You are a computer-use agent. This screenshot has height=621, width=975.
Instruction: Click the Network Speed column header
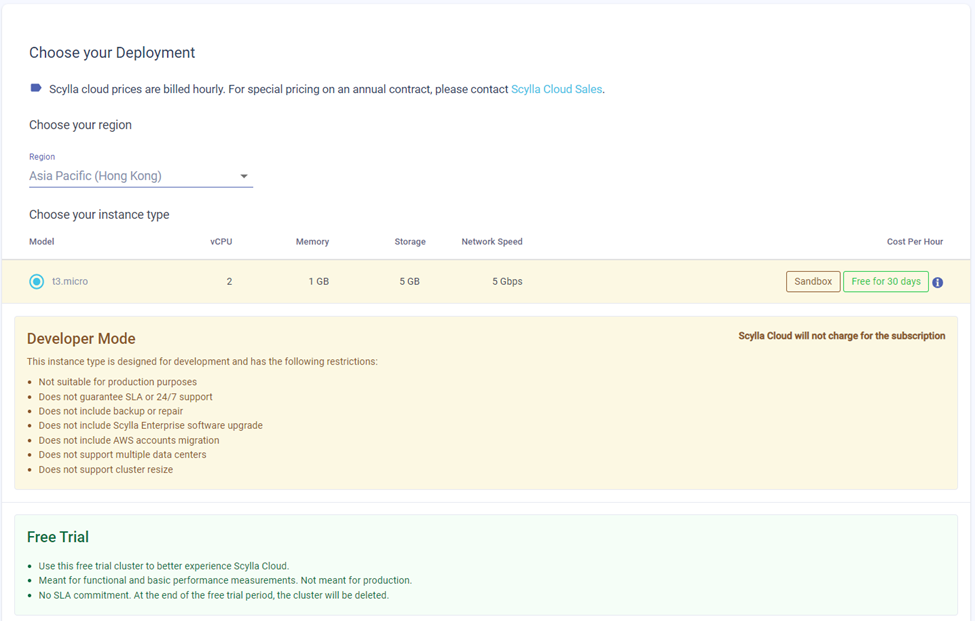[x=492, y=242]
